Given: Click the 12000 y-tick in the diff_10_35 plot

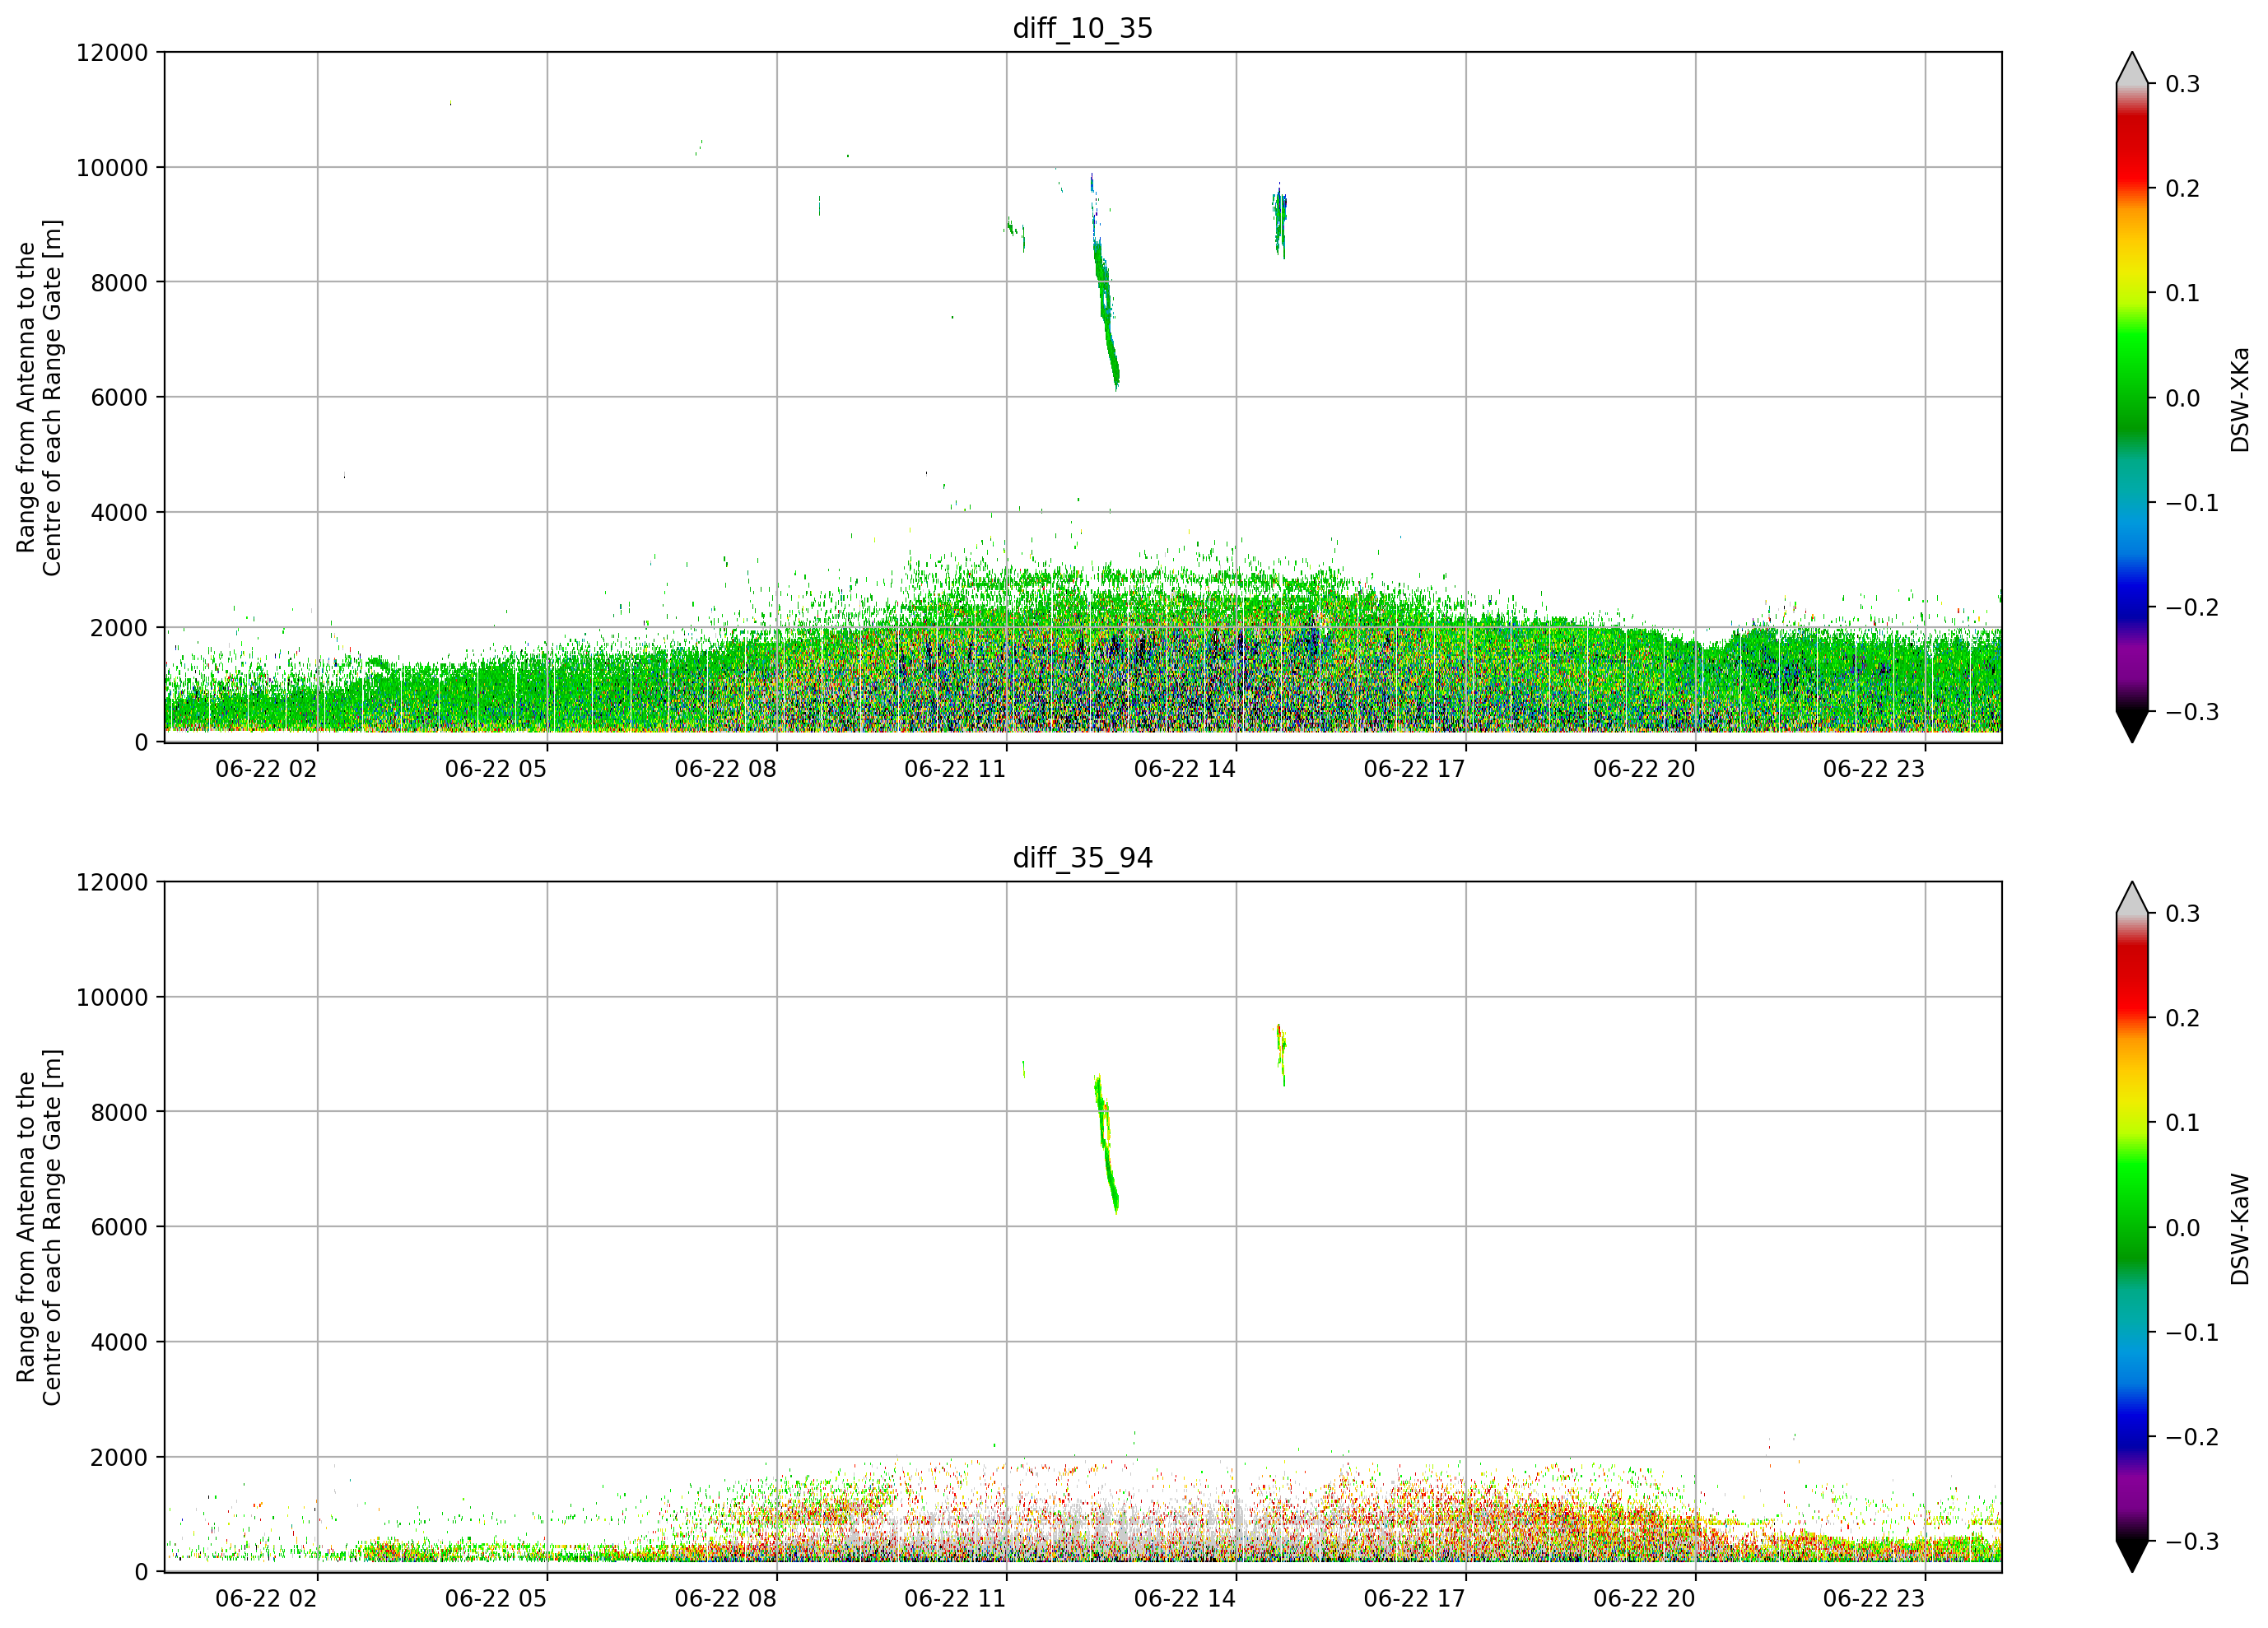Looking at the screenshot, I should pyautogui.click(x=112, y=53).
